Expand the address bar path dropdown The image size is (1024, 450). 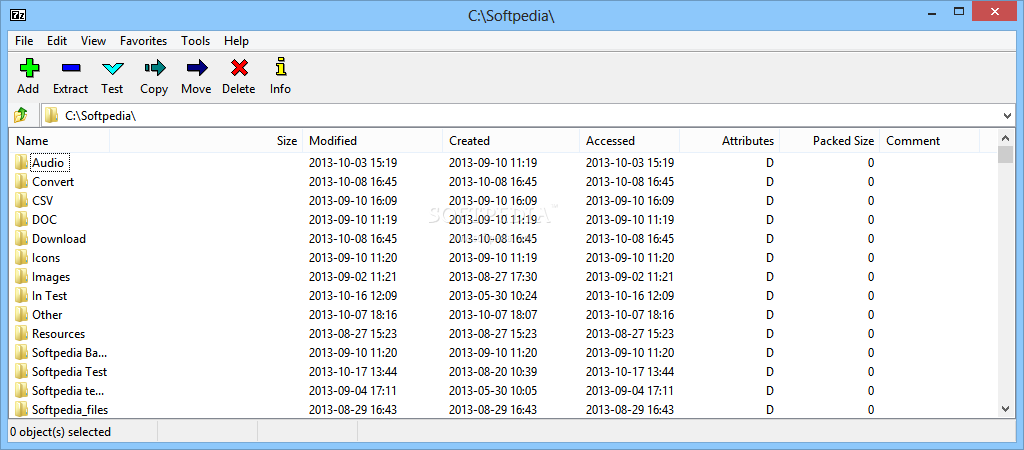click(1007, 116)
